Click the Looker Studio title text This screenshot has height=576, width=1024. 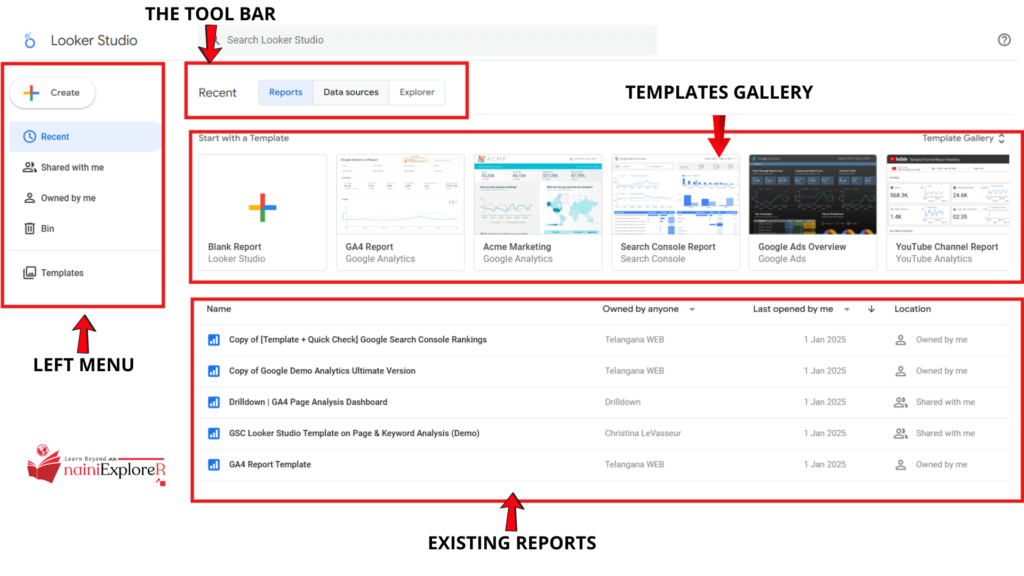click(94, 40)
